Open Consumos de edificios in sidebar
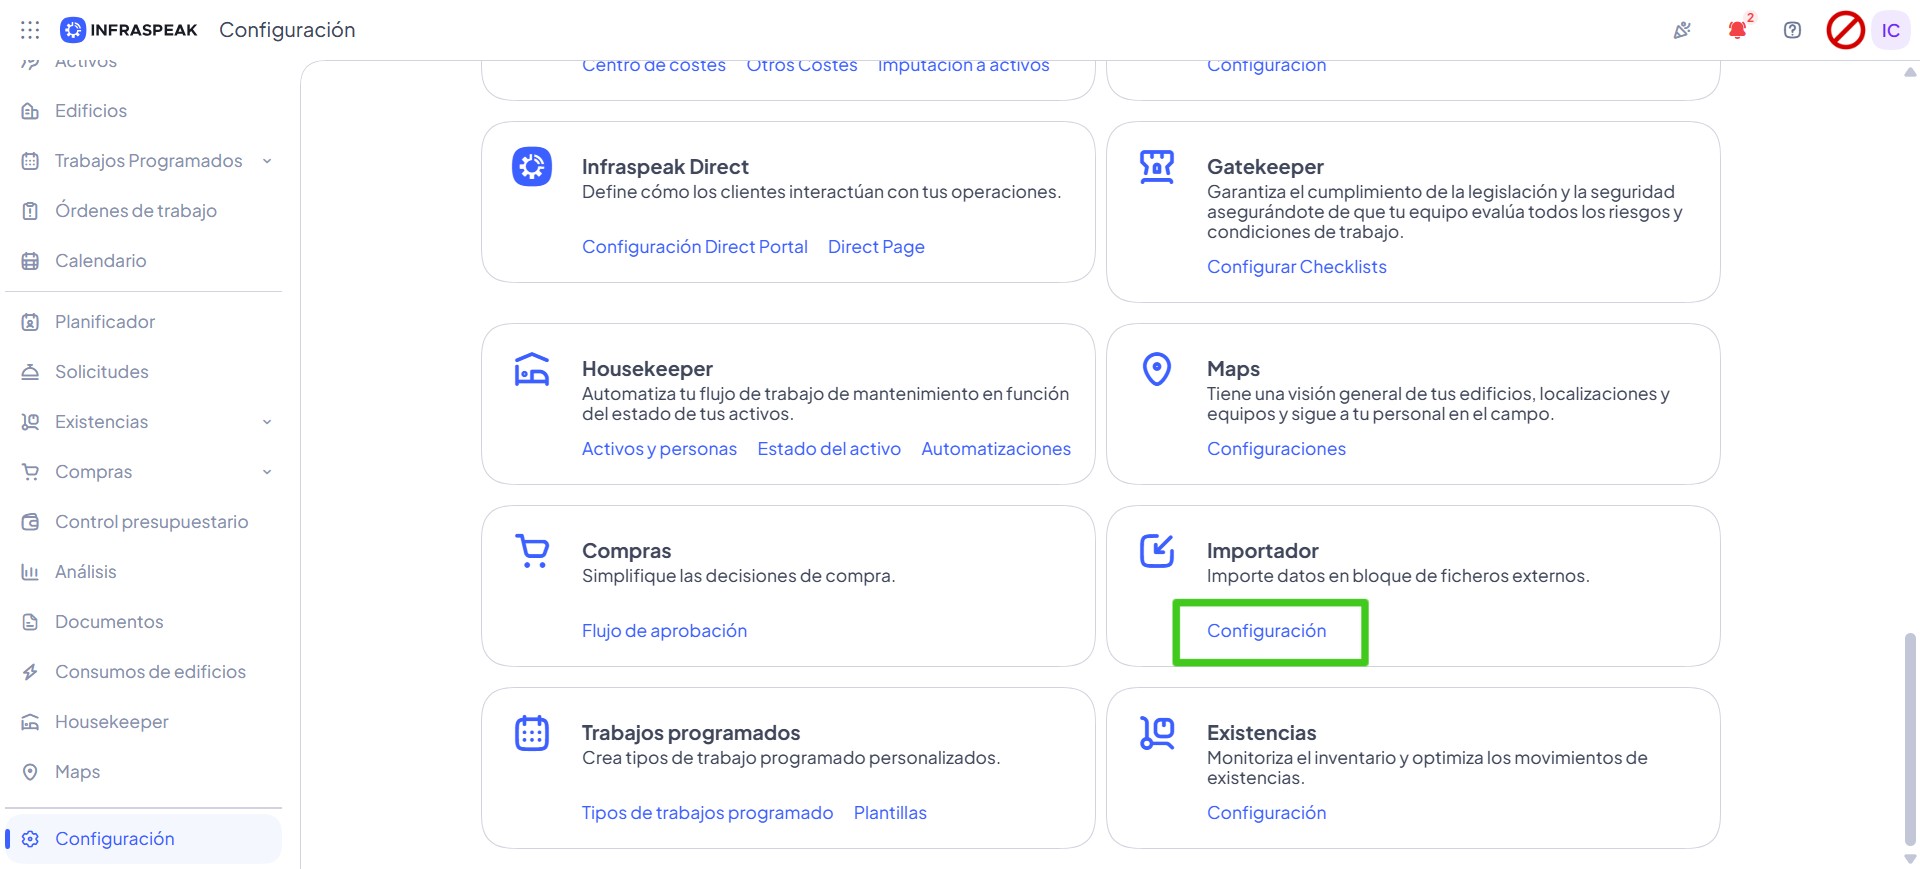 click(x=150, y=672)
